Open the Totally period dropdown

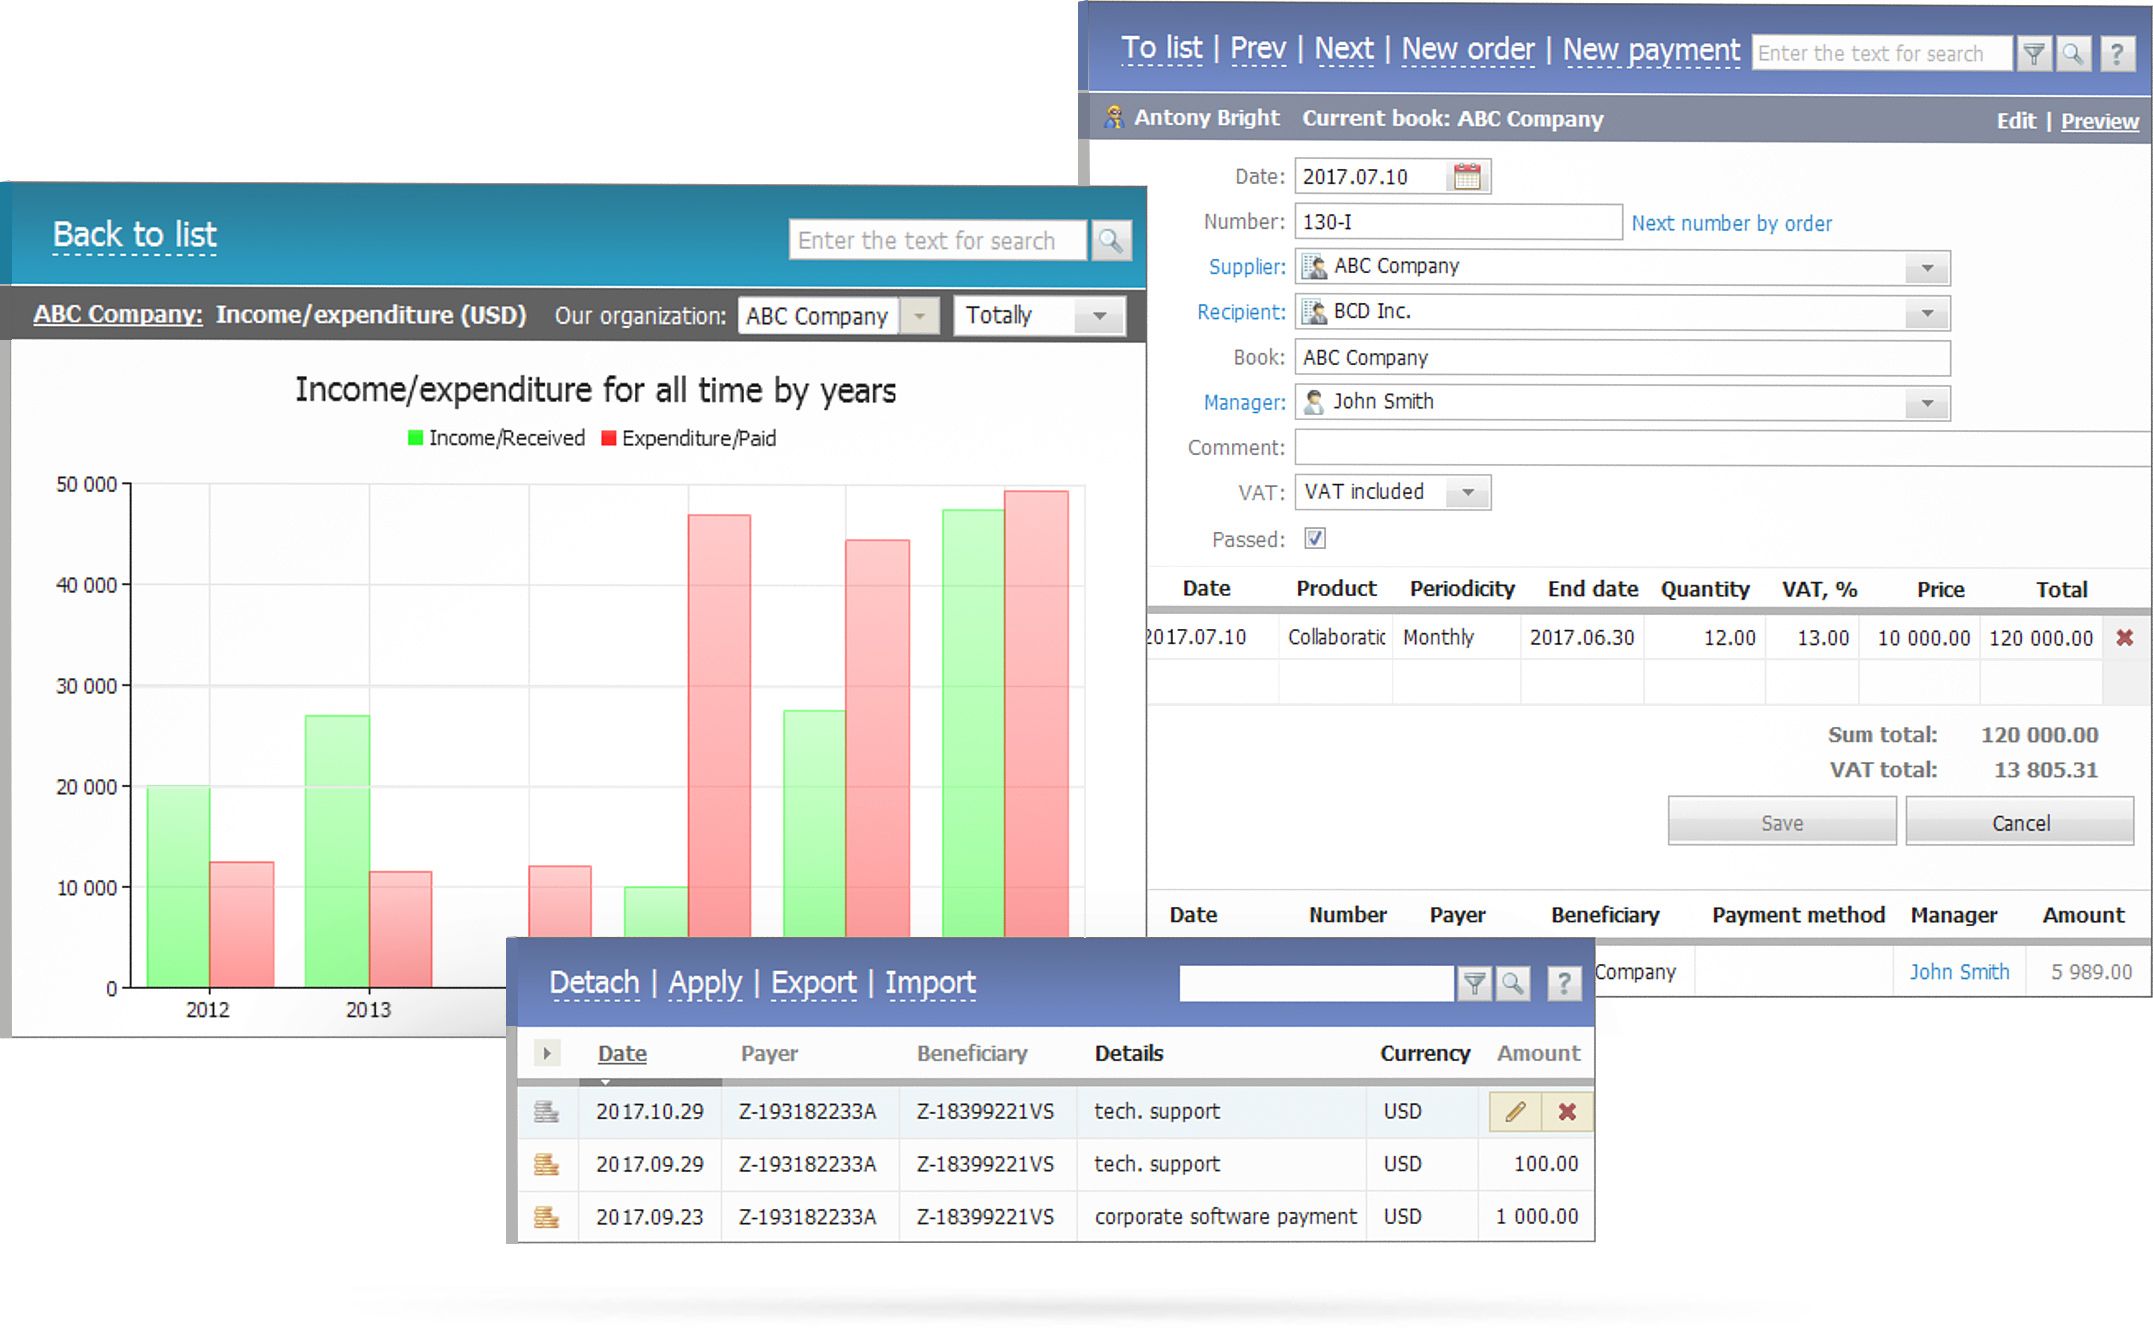pos(1099,316)
